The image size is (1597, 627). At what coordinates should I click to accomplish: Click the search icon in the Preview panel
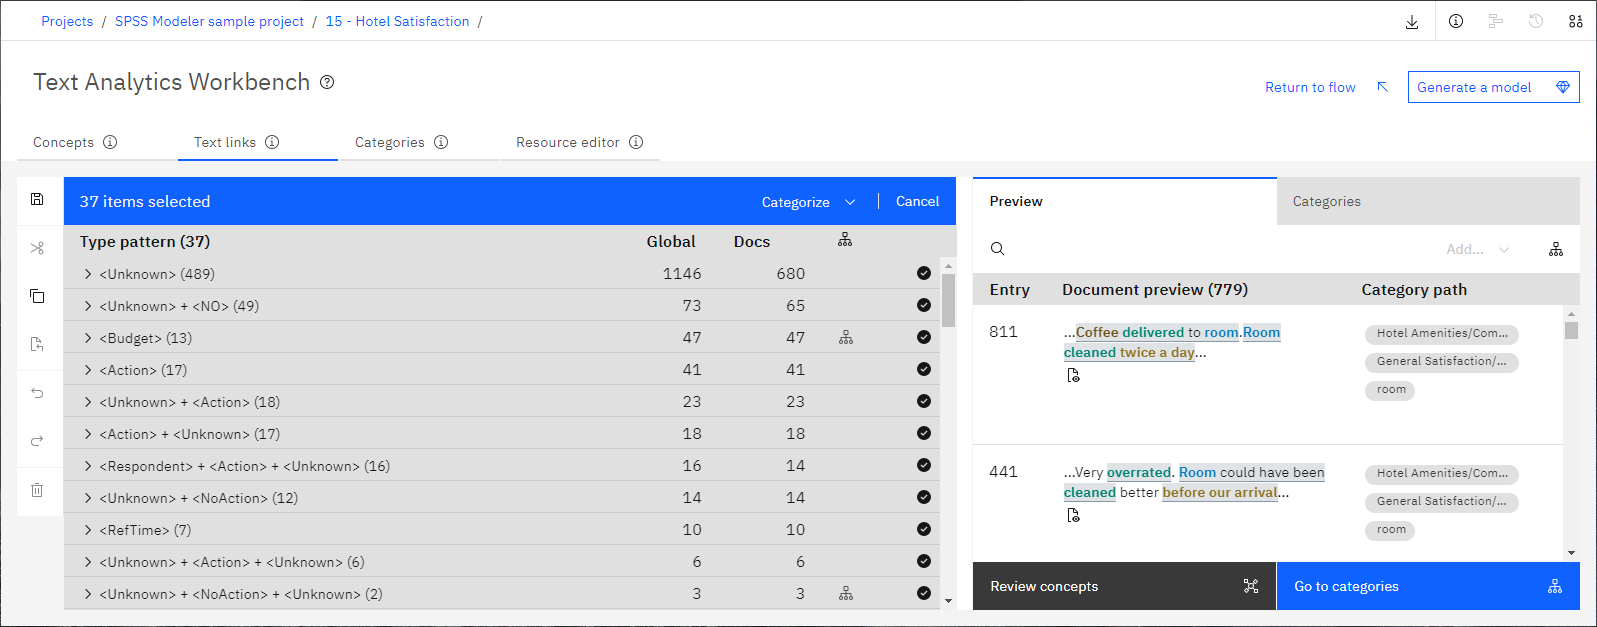pyautogui.click(x=997, y=249)
